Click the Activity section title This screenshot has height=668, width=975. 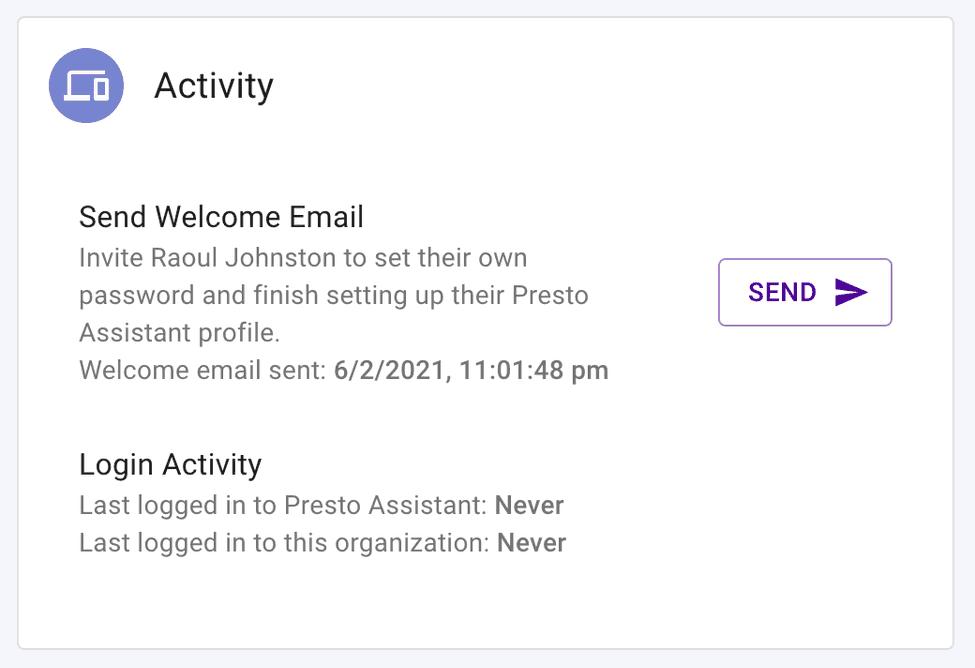214,86
